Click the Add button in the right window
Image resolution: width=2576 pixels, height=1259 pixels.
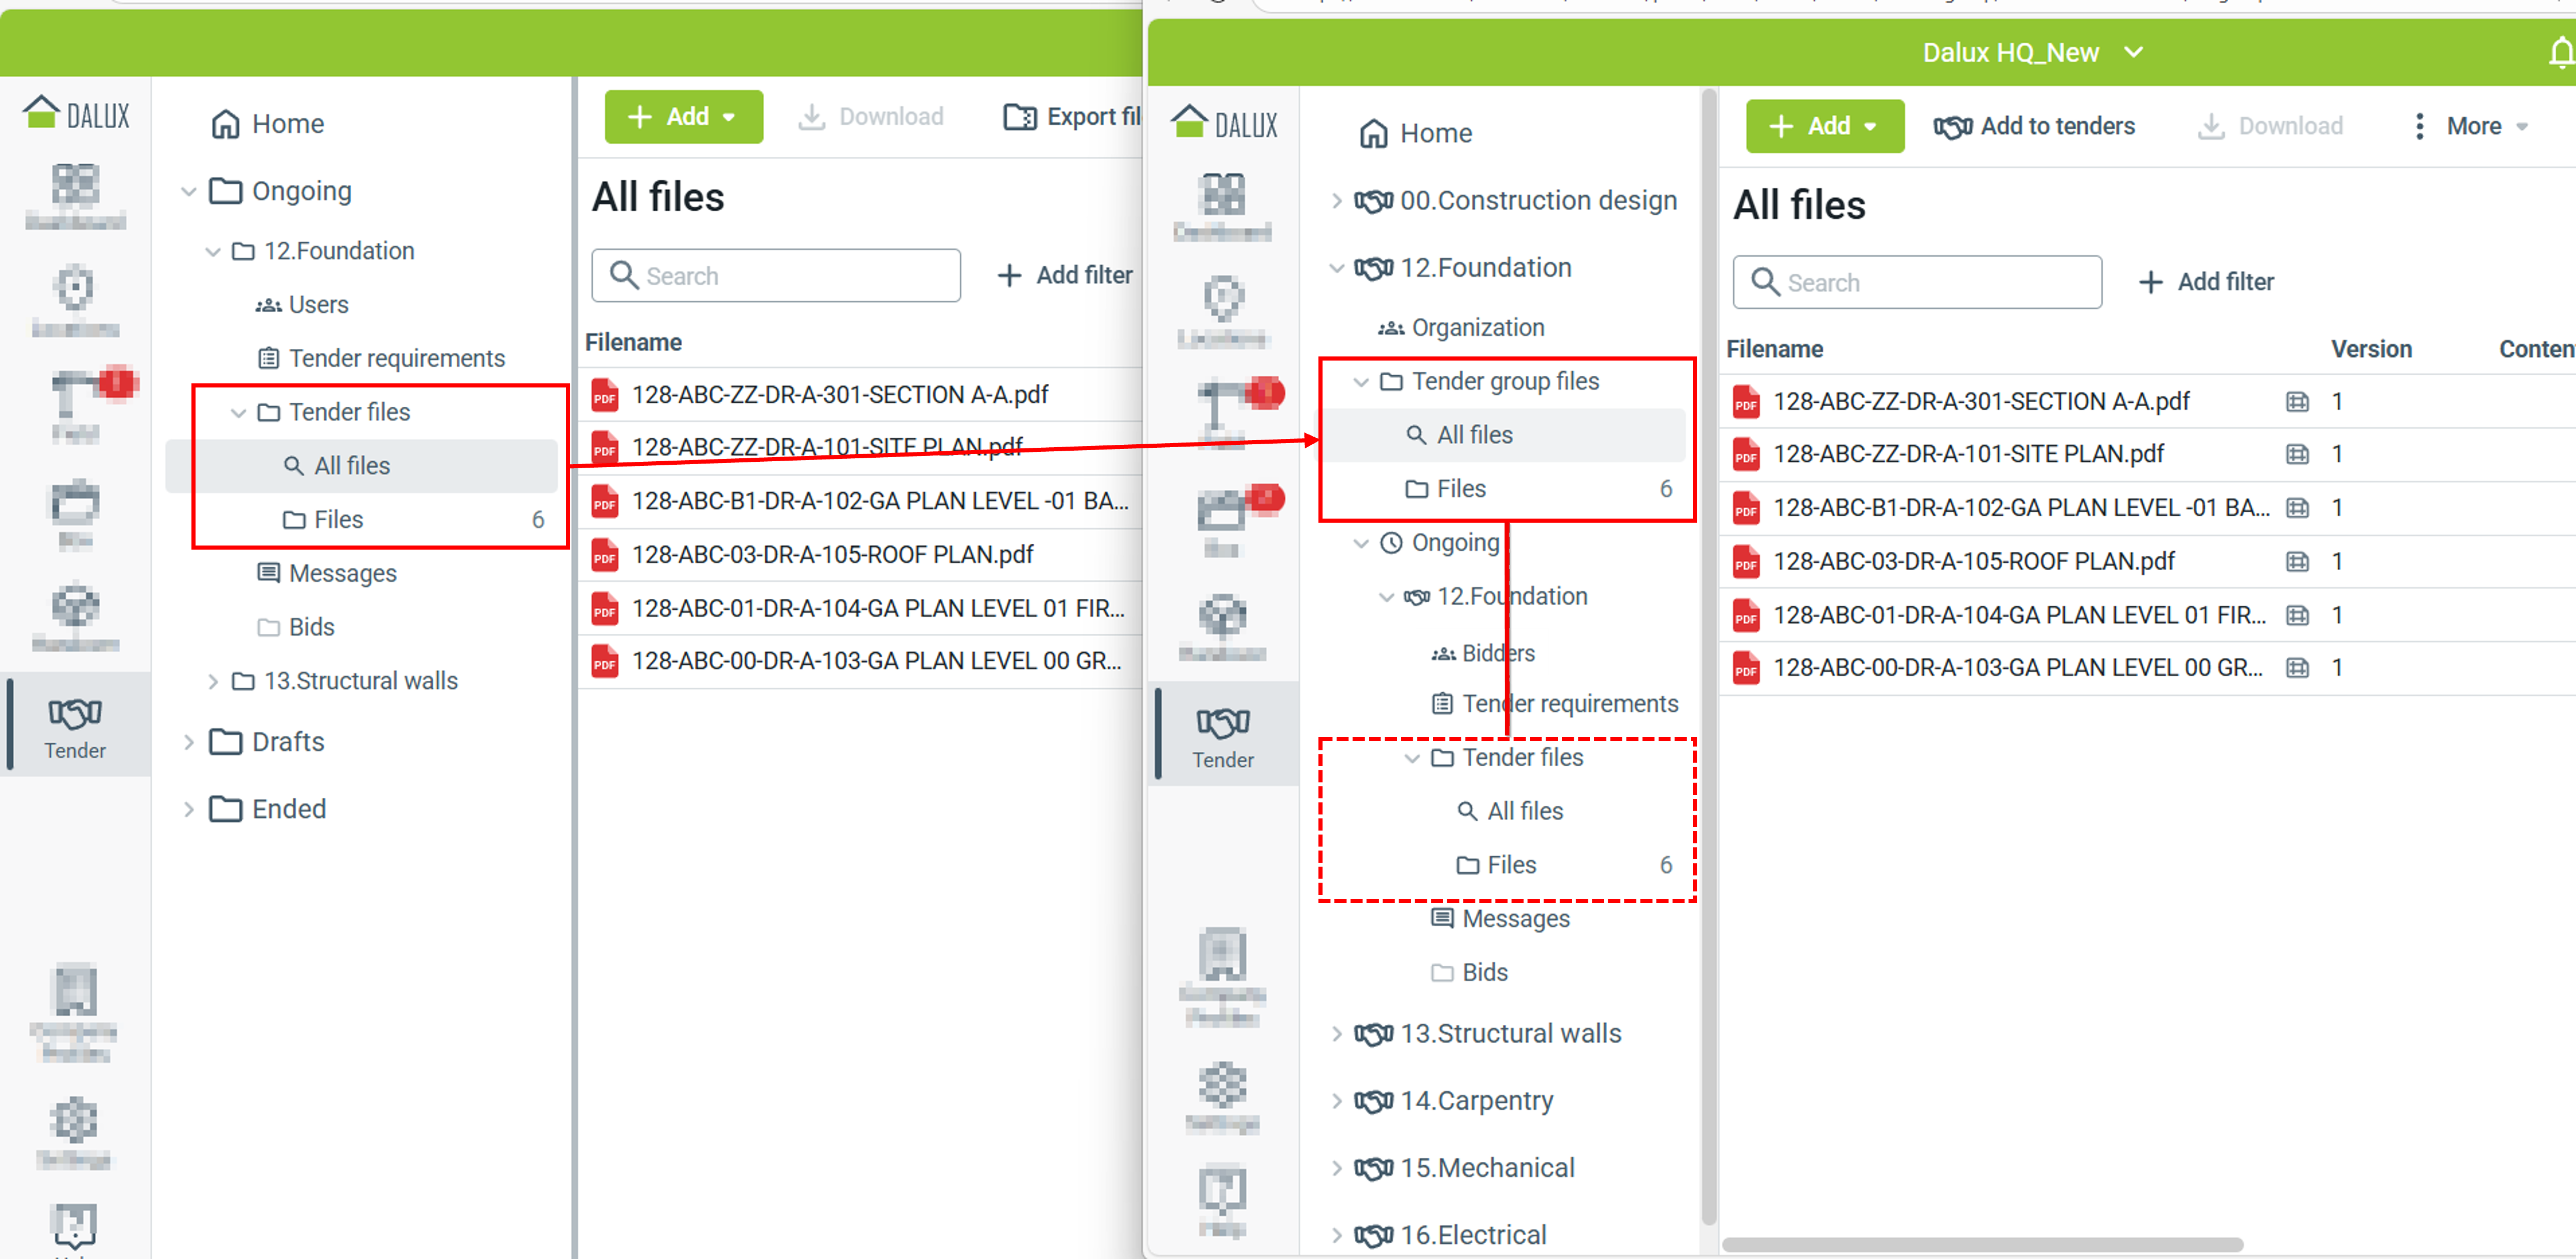[1824, 126]
